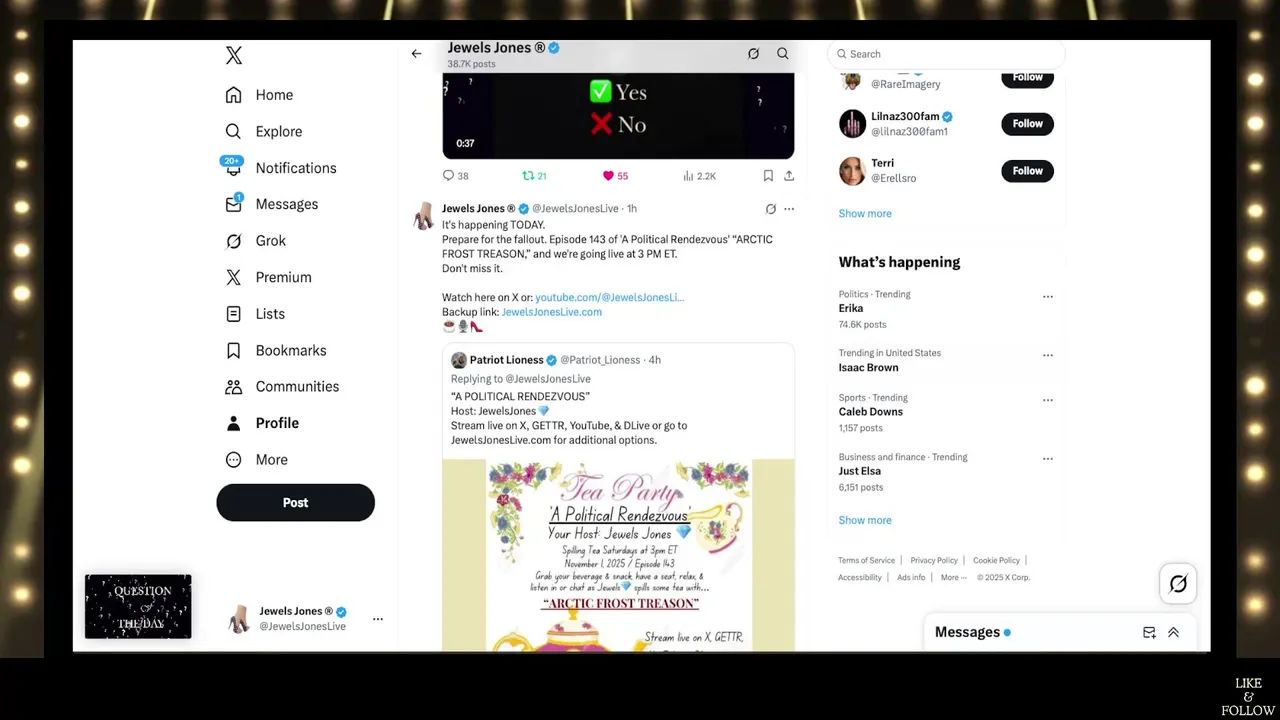Image resolution: width=1280 pixels, height=720 pixels.
Task: Click Grok explain icon on Episode 143 post
Action: point(770,209)
